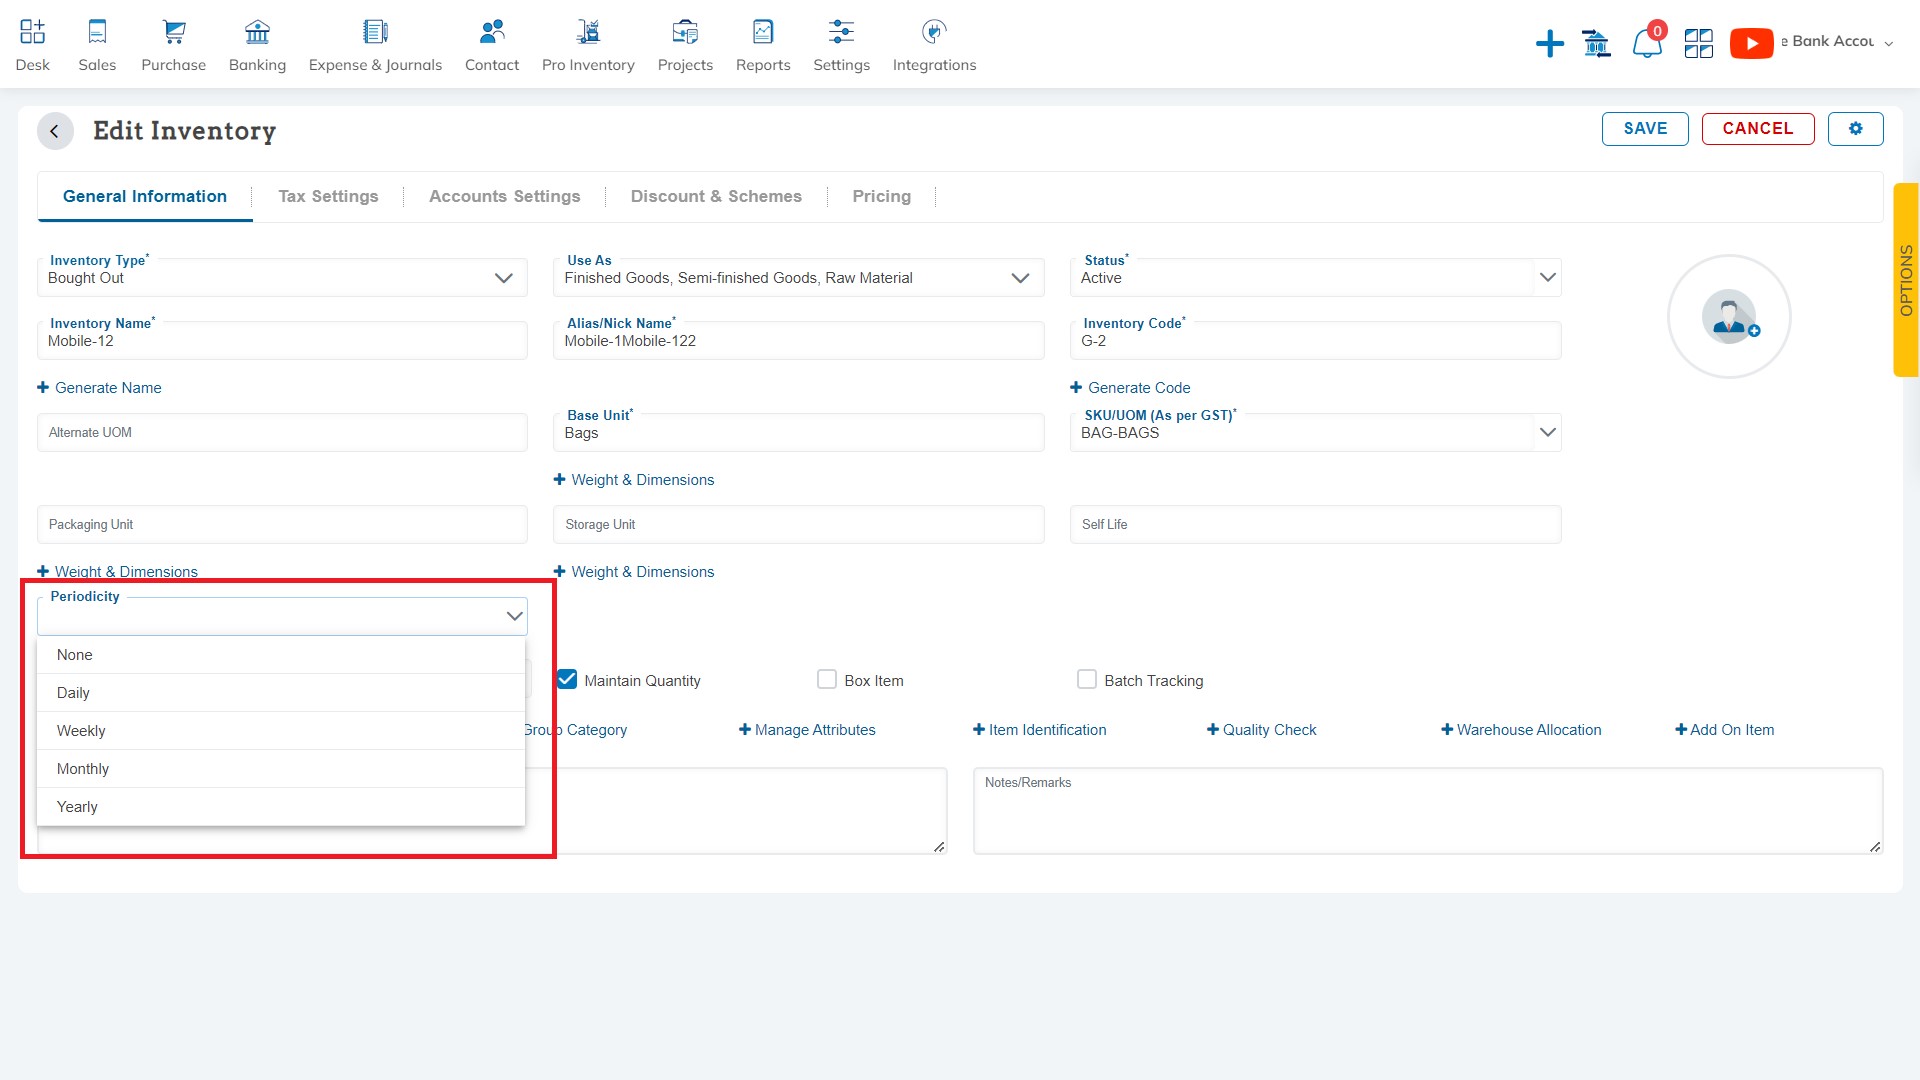1920x1080 pixels.
Task: Click the Inventory Code input field
Action: click(x=1315, y=340)
